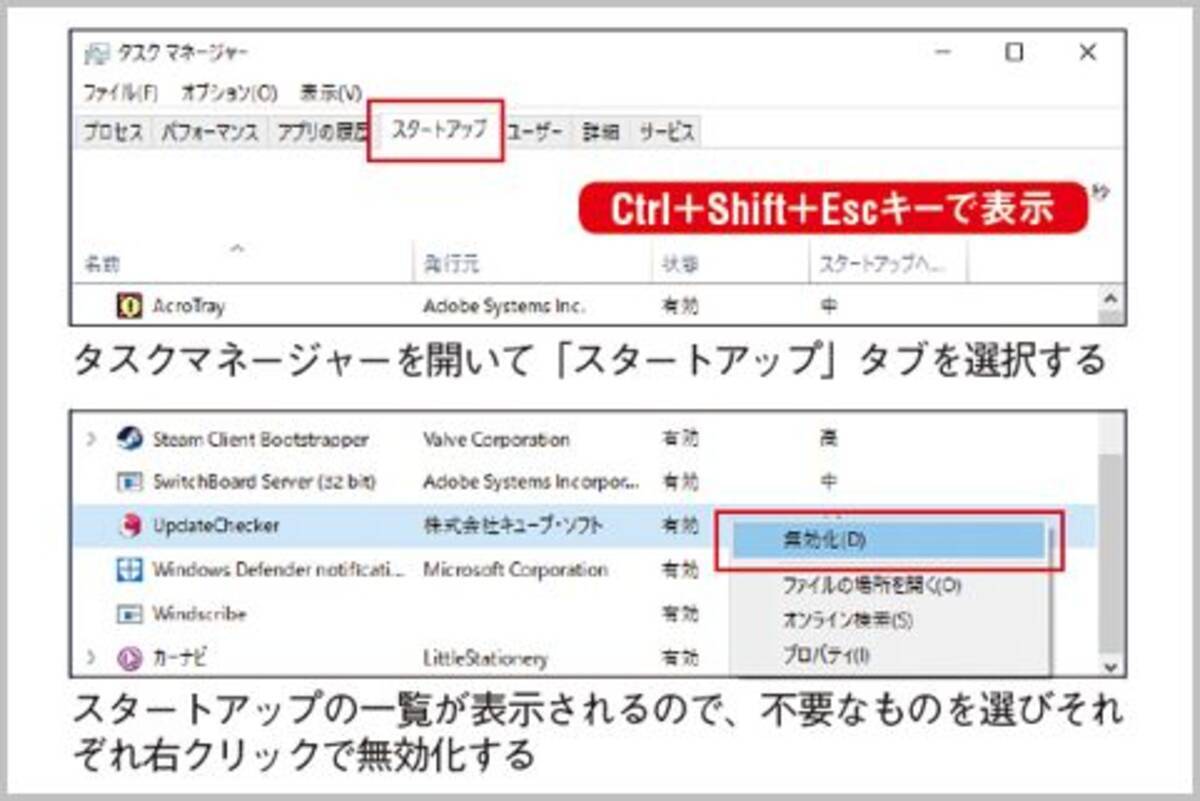Open the スタートアップ tab

pos(438,130)
